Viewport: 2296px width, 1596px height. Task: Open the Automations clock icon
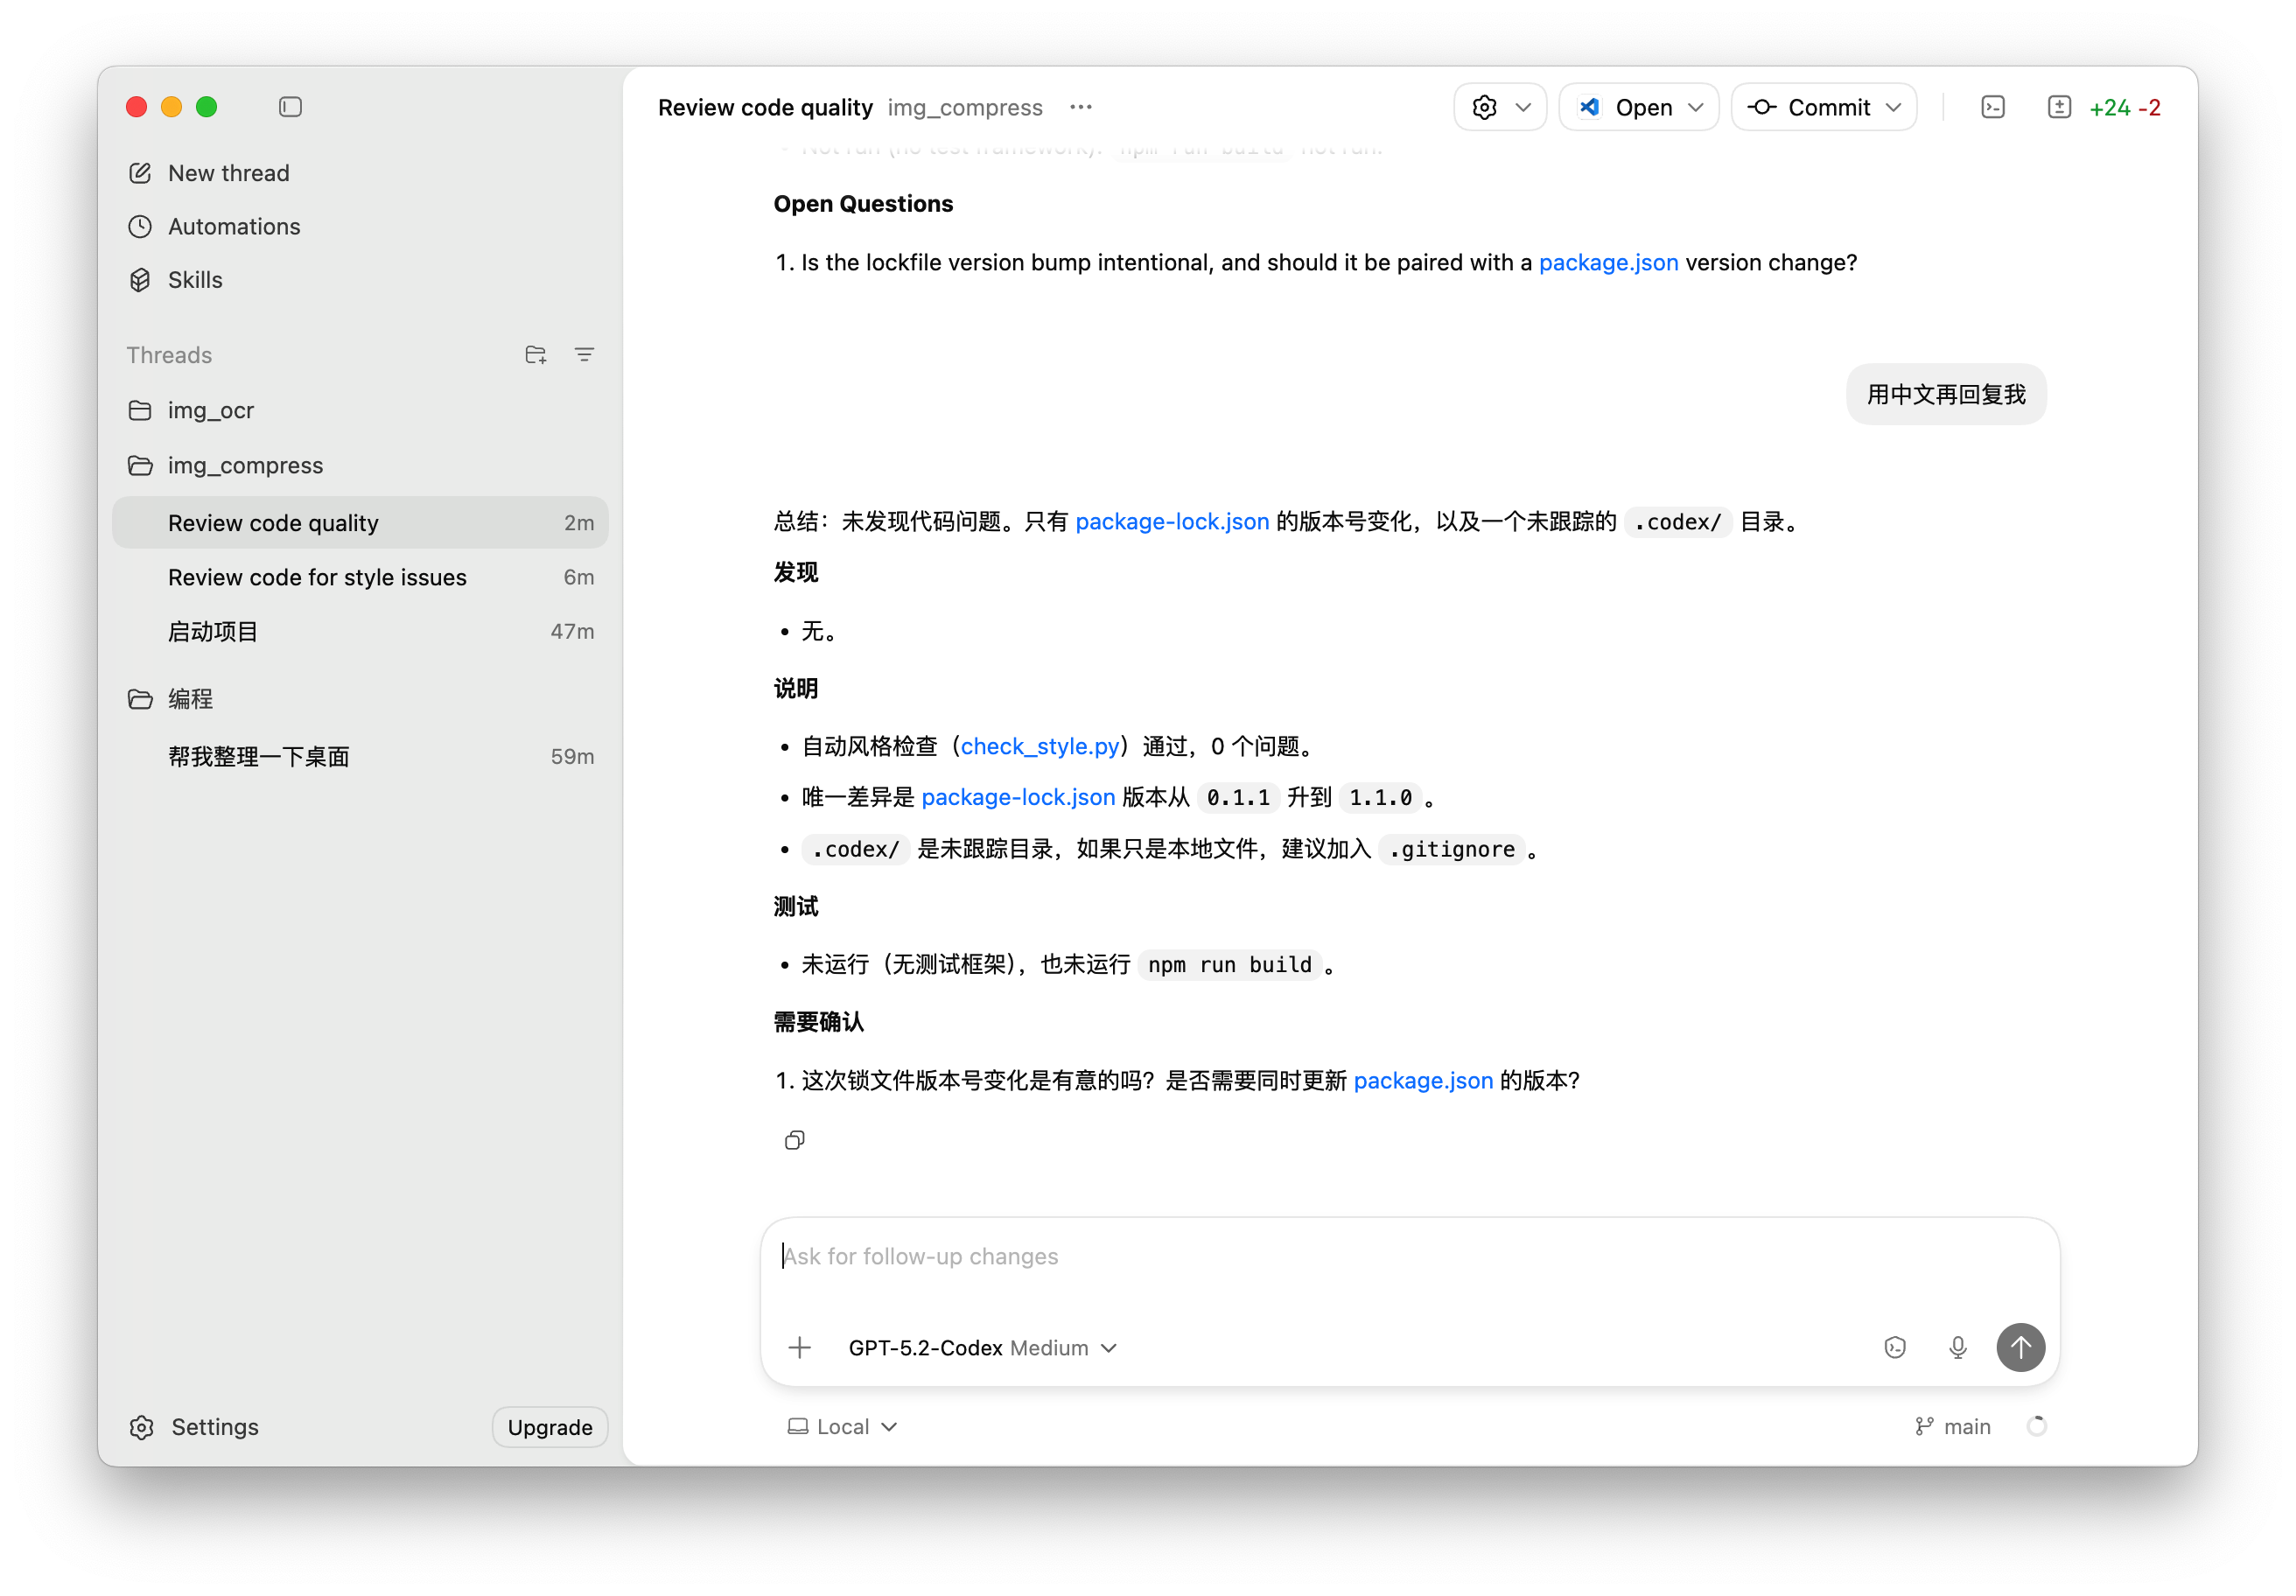coord(140,227)
